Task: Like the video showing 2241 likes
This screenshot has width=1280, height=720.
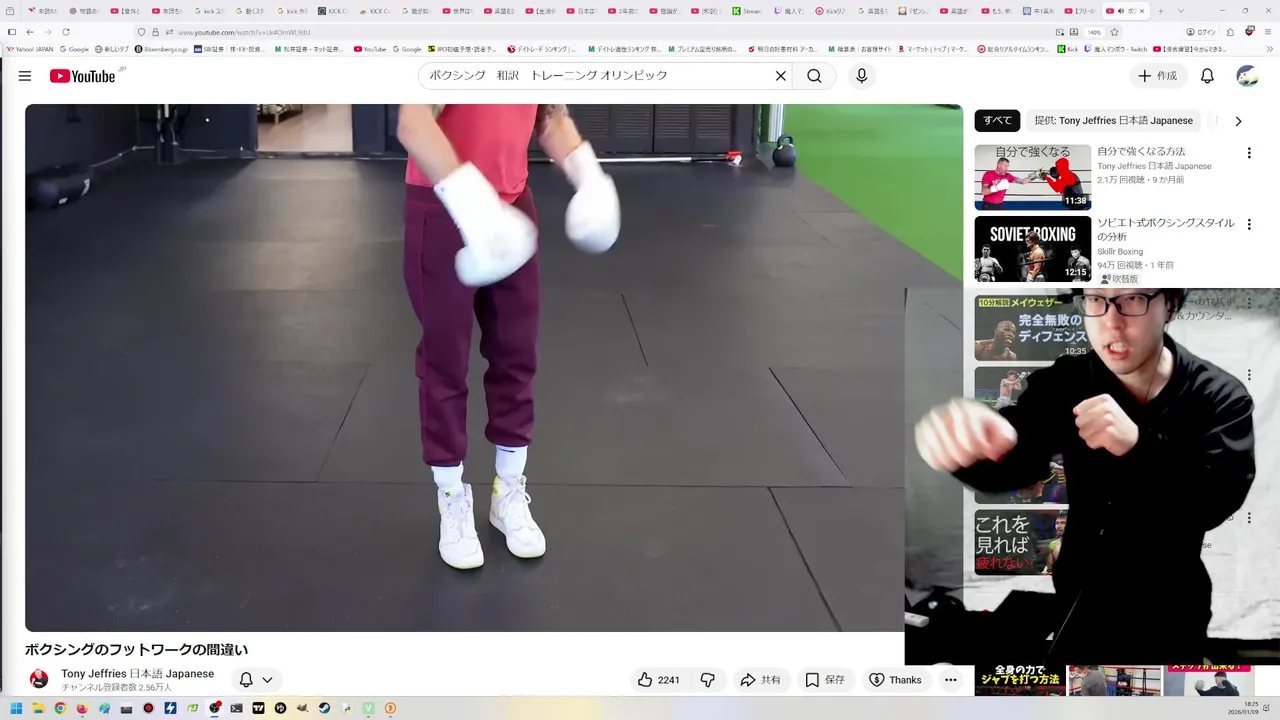Action: point(658,680)
